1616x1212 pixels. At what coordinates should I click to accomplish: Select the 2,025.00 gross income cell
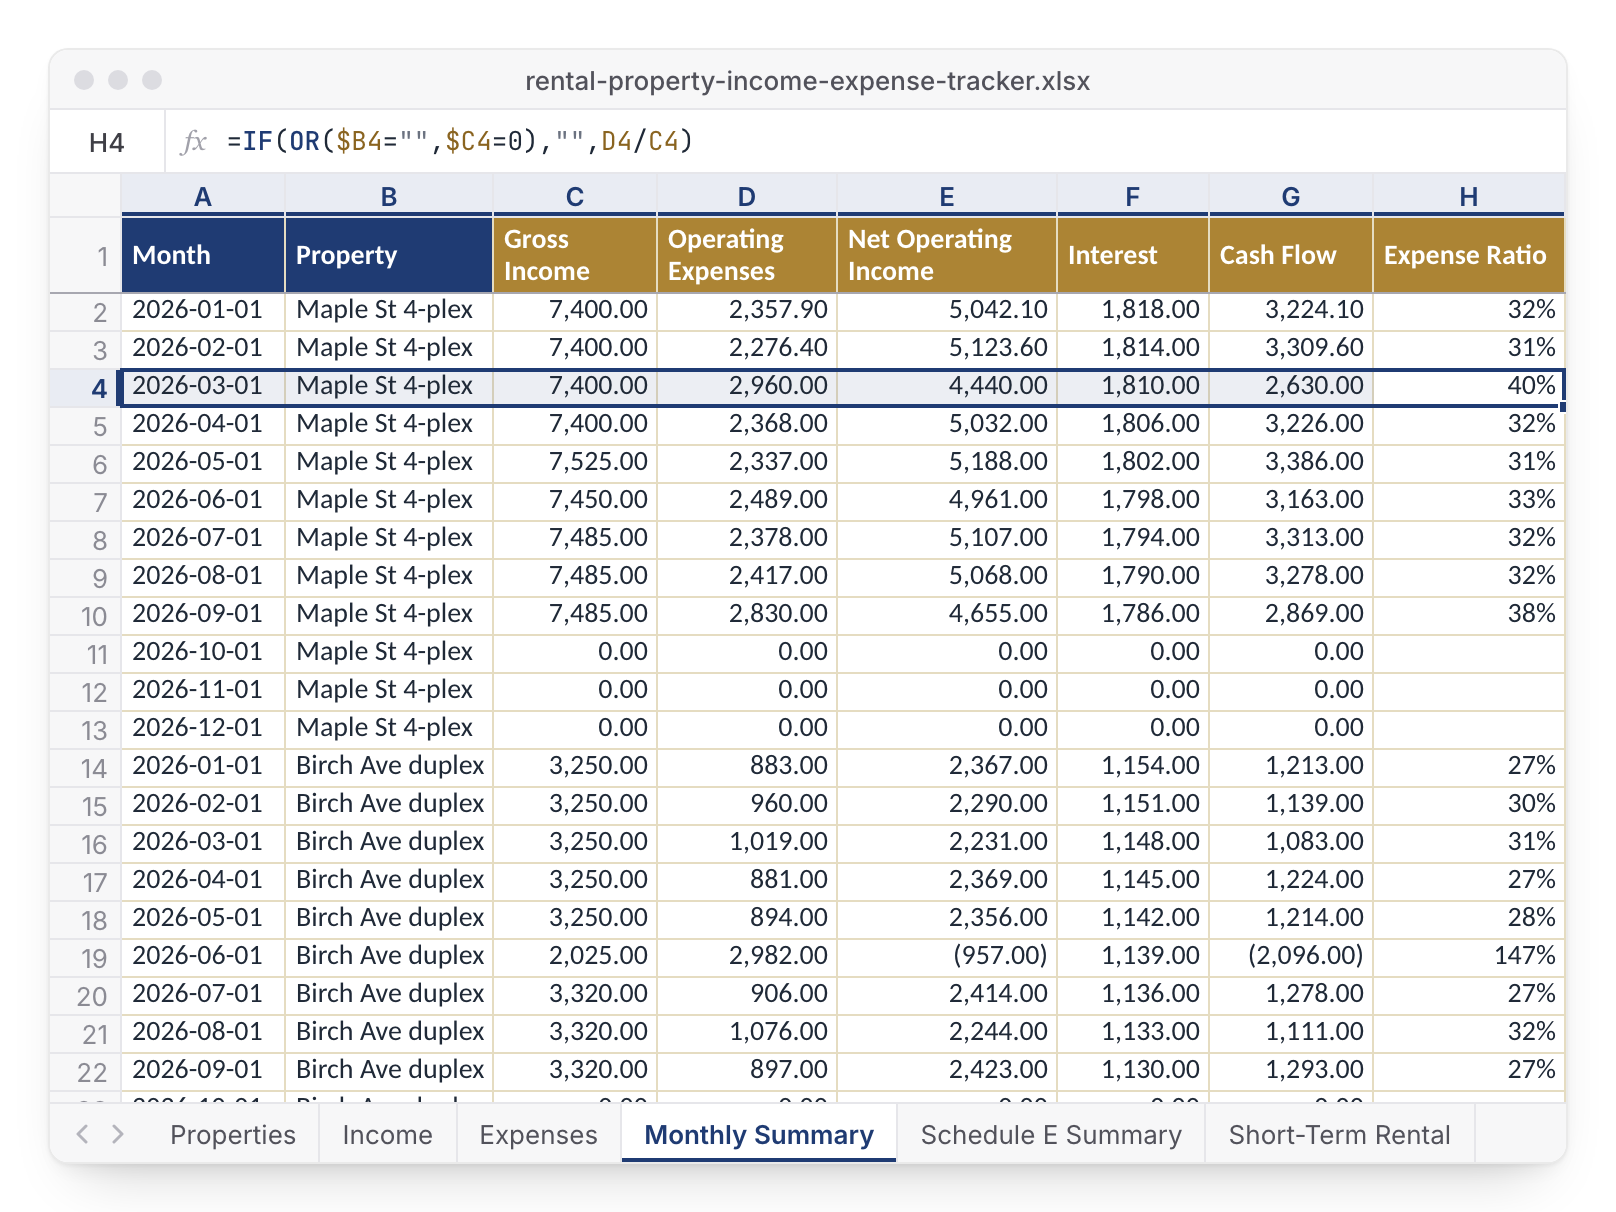[x=575, y=956]
